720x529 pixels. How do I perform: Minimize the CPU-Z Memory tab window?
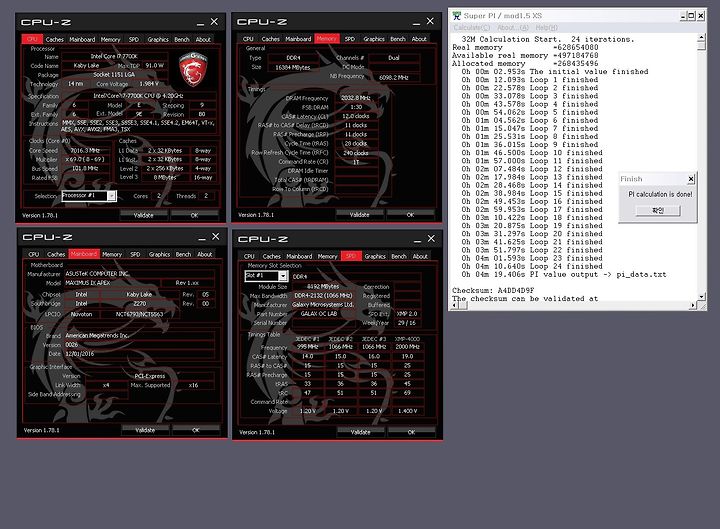click(x=416, y=22)
